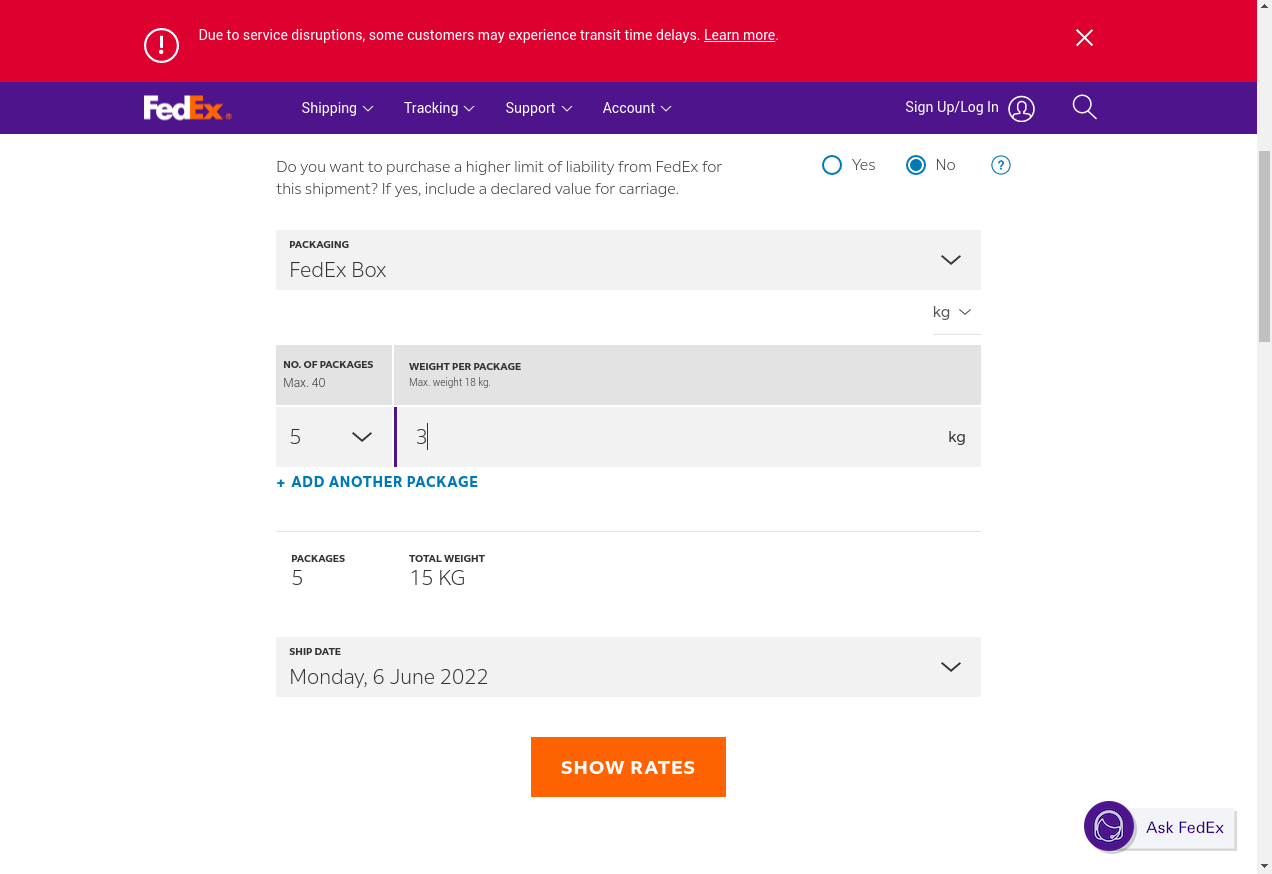Open the number of packages dropdown
This screenshot has height=874, width=1272.
pyautogui.click(x=333, y=437)
